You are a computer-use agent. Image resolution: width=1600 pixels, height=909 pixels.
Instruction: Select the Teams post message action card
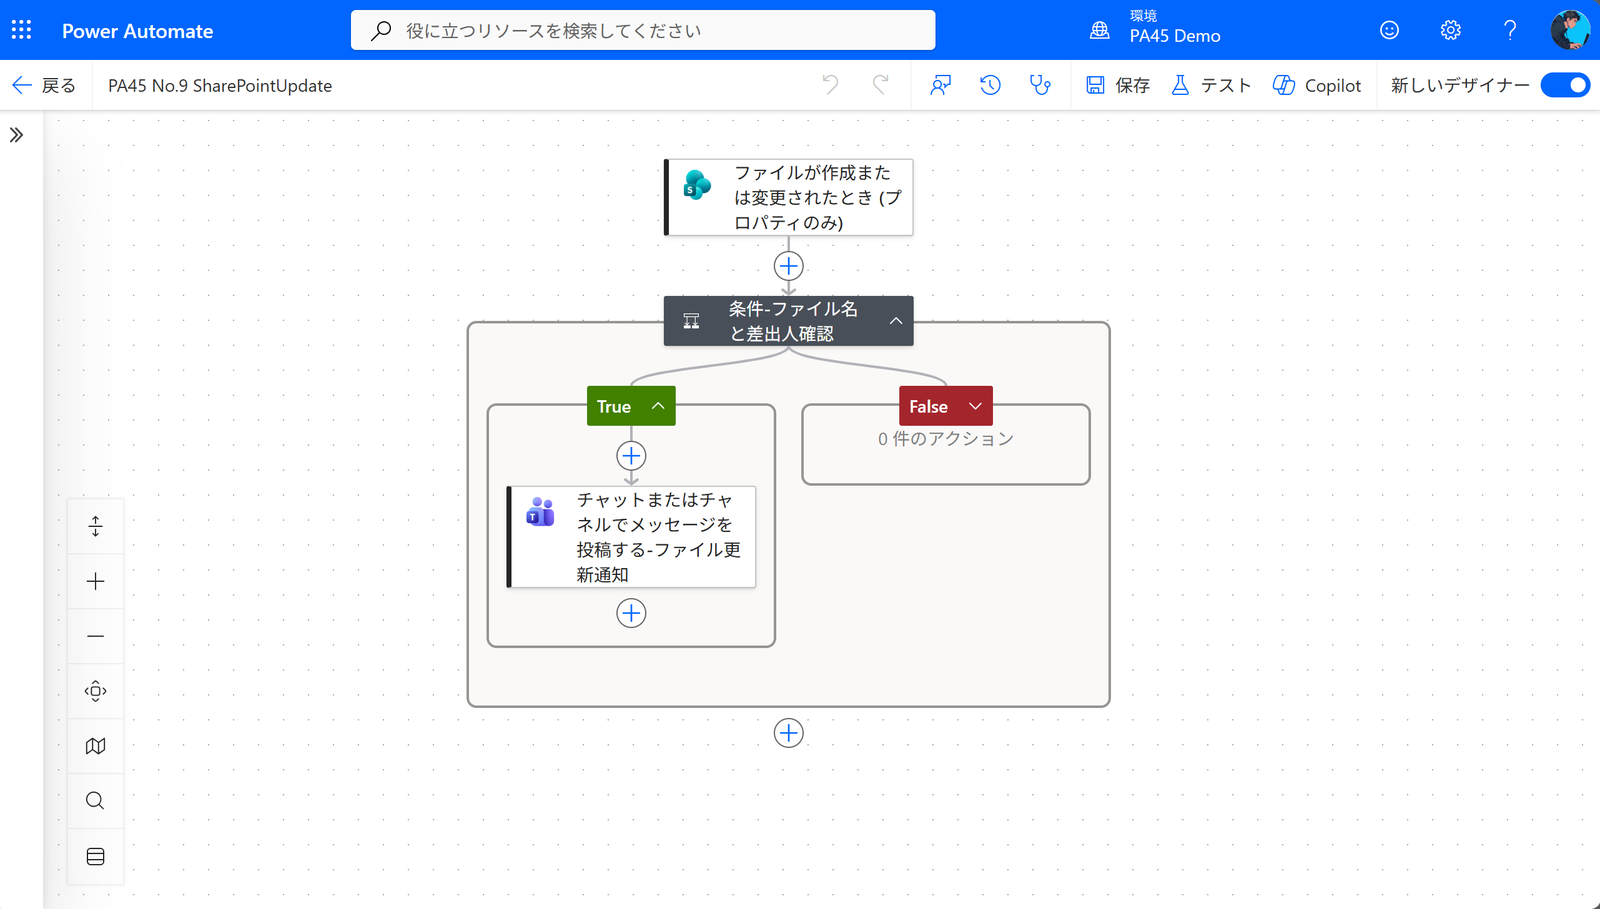pyautogui.click(x=631, y=537)
